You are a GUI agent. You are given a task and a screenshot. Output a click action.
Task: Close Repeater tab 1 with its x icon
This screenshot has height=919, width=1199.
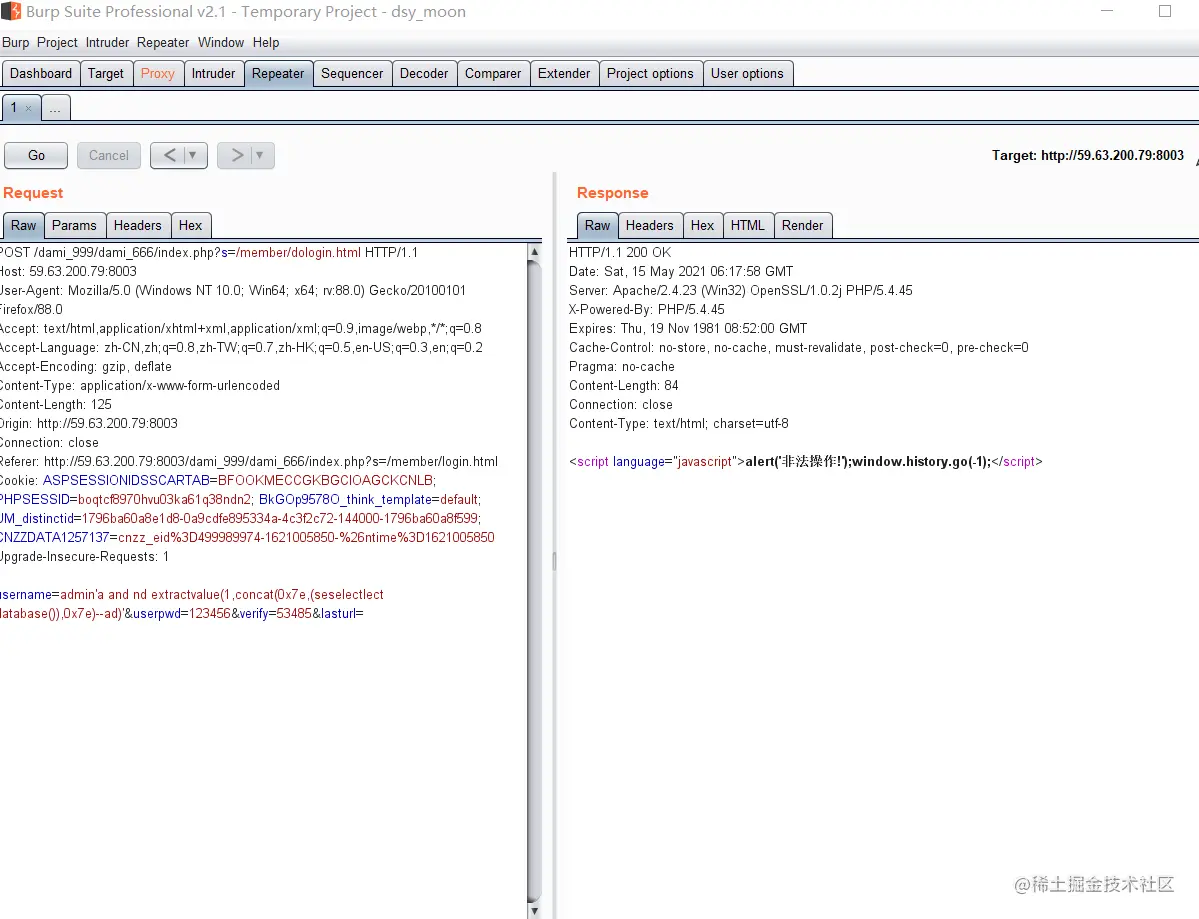(x=28, y=109)
